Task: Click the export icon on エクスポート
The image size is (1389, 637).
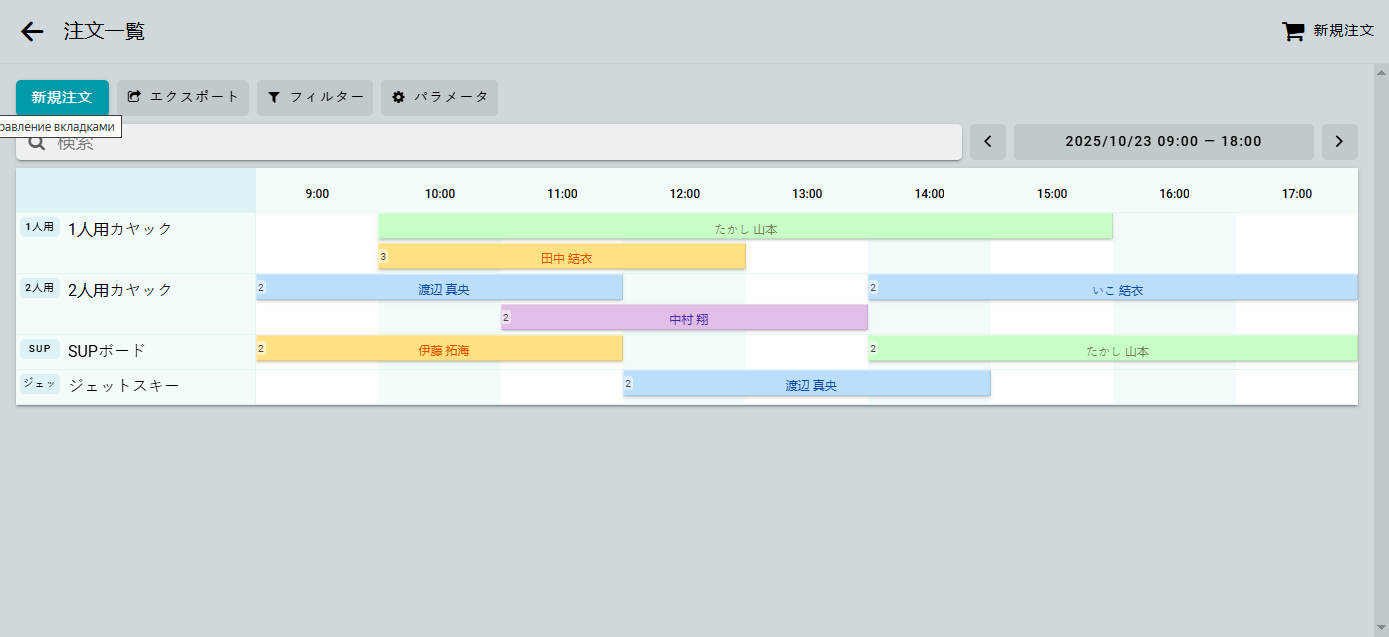Action: coord(135,97)
